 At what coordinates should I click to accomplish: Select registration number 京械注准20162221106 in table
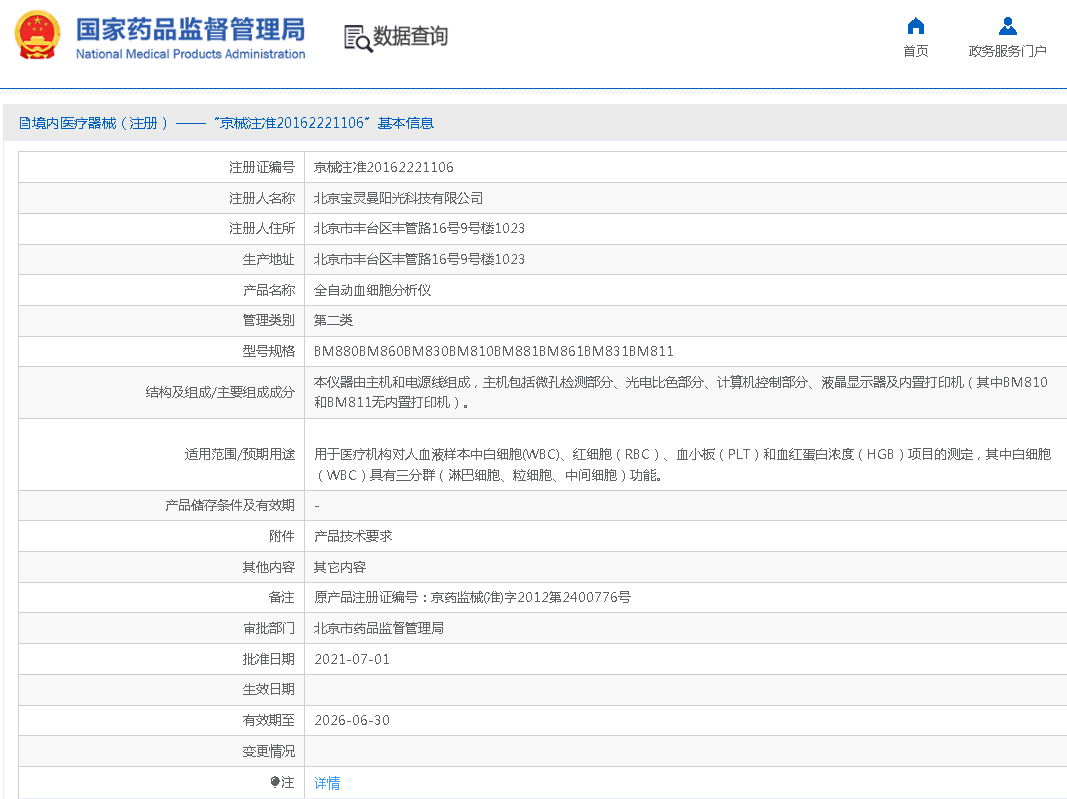pyautogui.click(x=383, y=167)
